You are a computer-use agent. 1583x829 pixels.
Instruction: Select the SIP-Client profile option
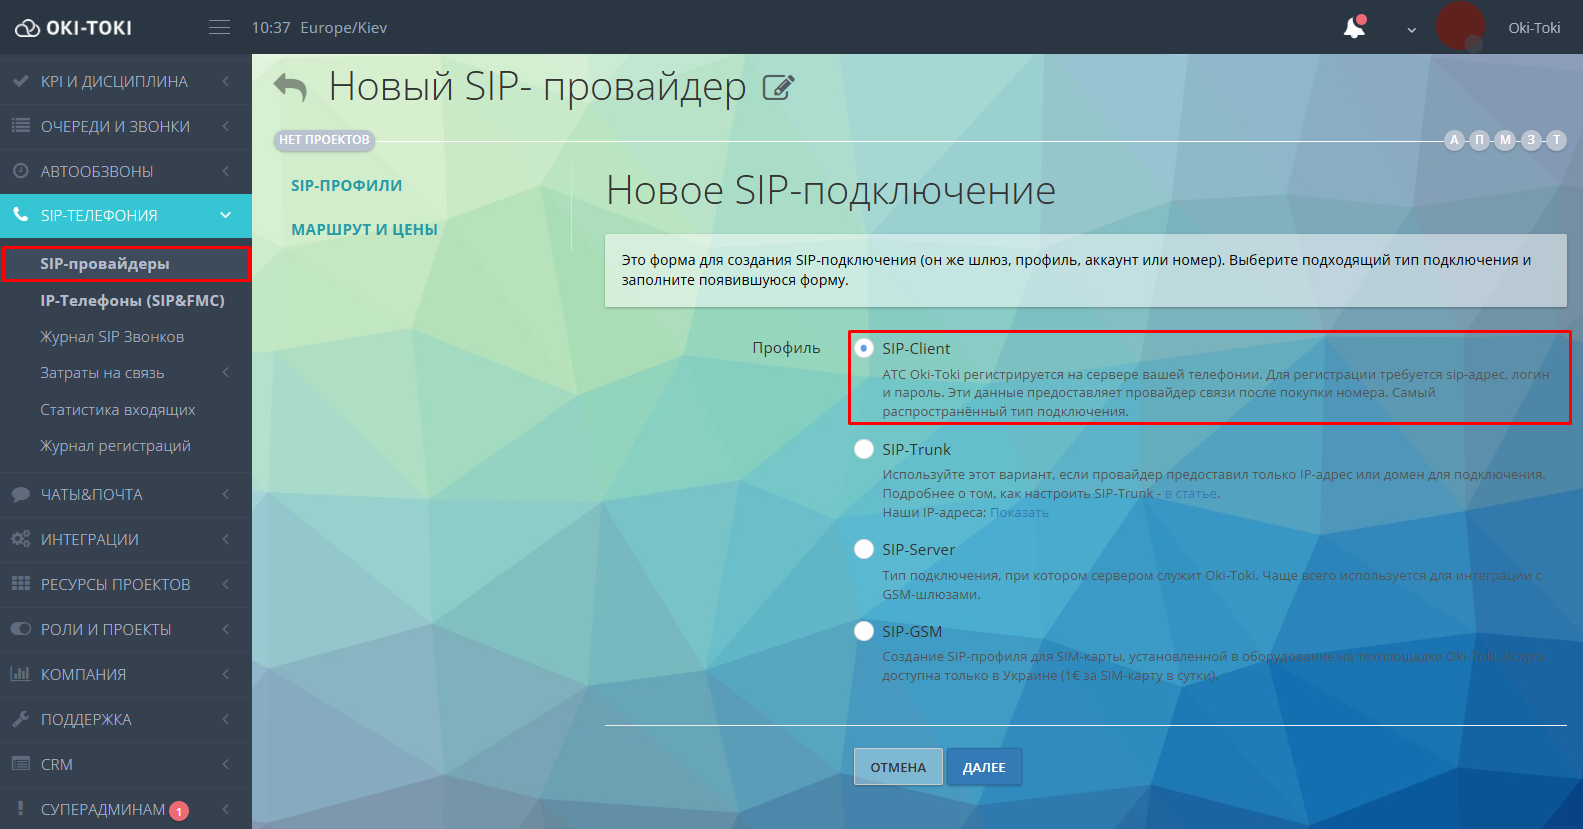864,348
